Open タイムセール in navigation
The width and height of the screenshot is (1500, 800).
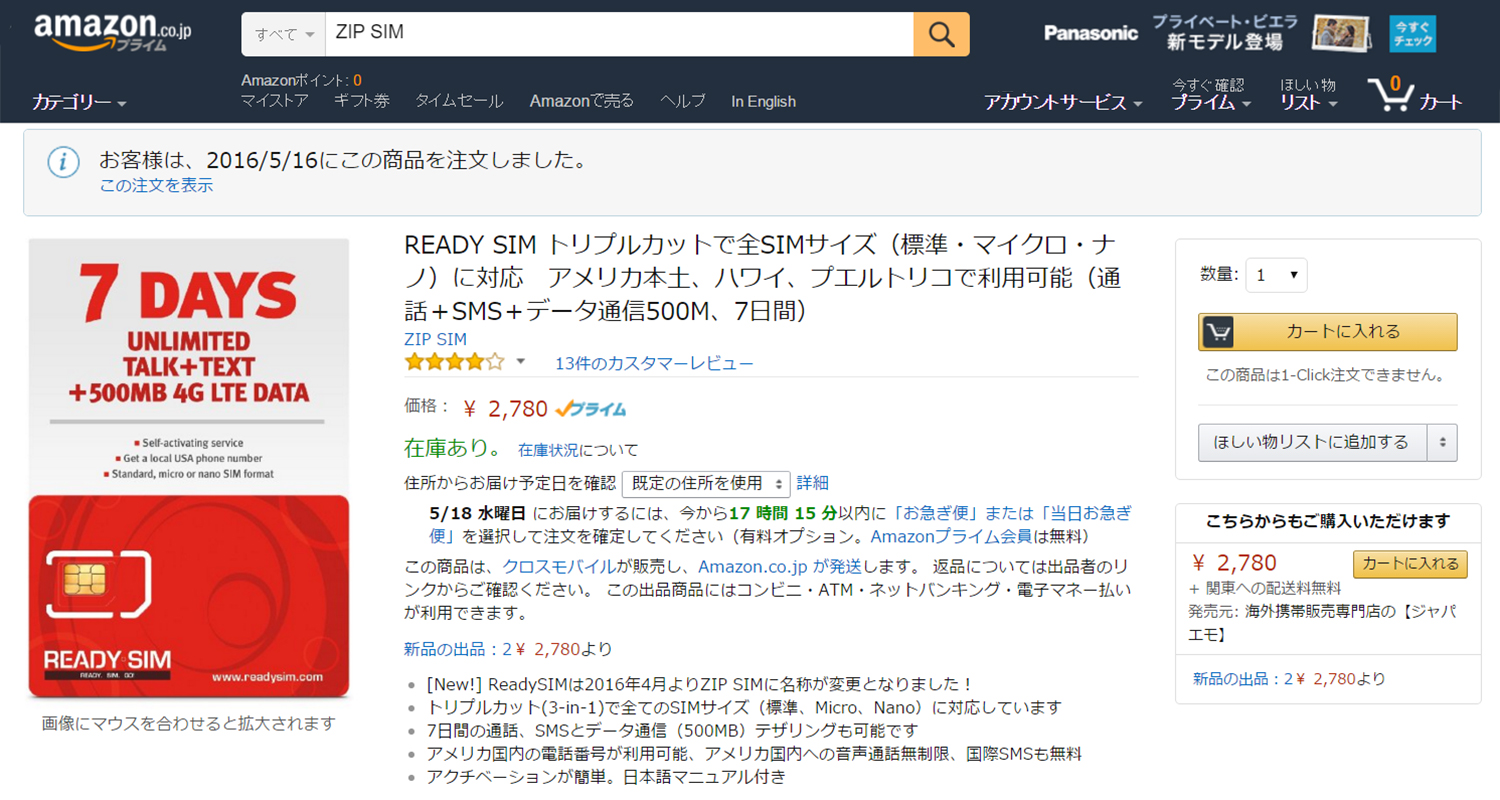pyautogui.click(x=459, y=101)
